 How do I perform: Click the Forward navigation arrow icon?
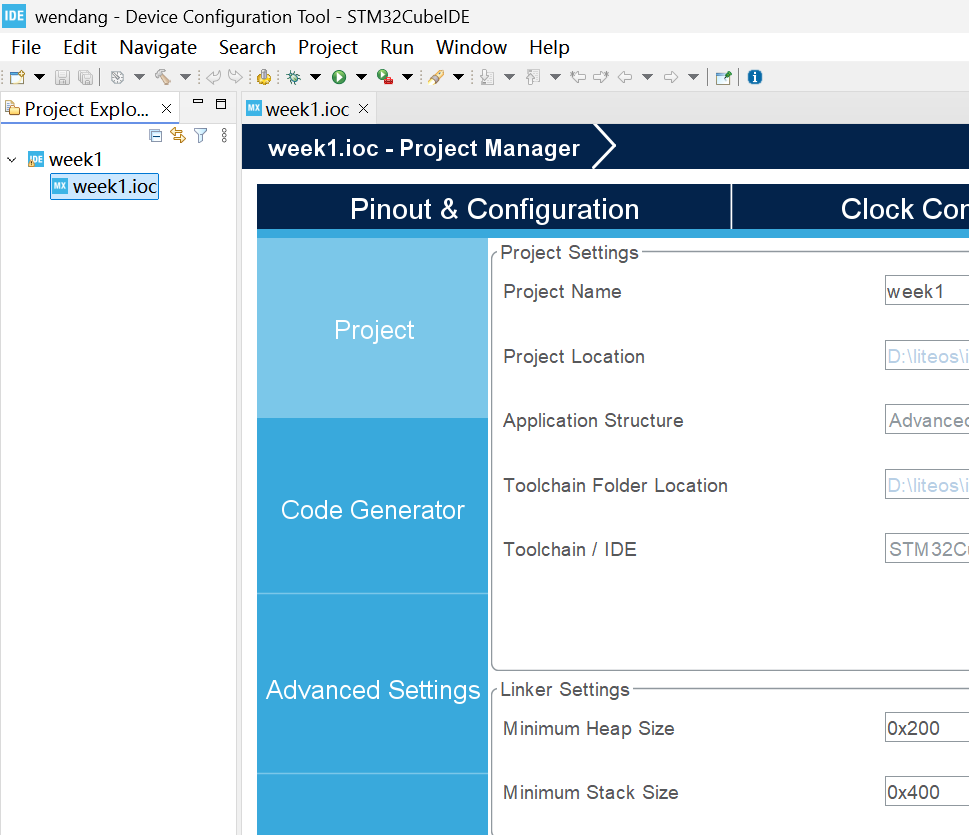point(671,77)
